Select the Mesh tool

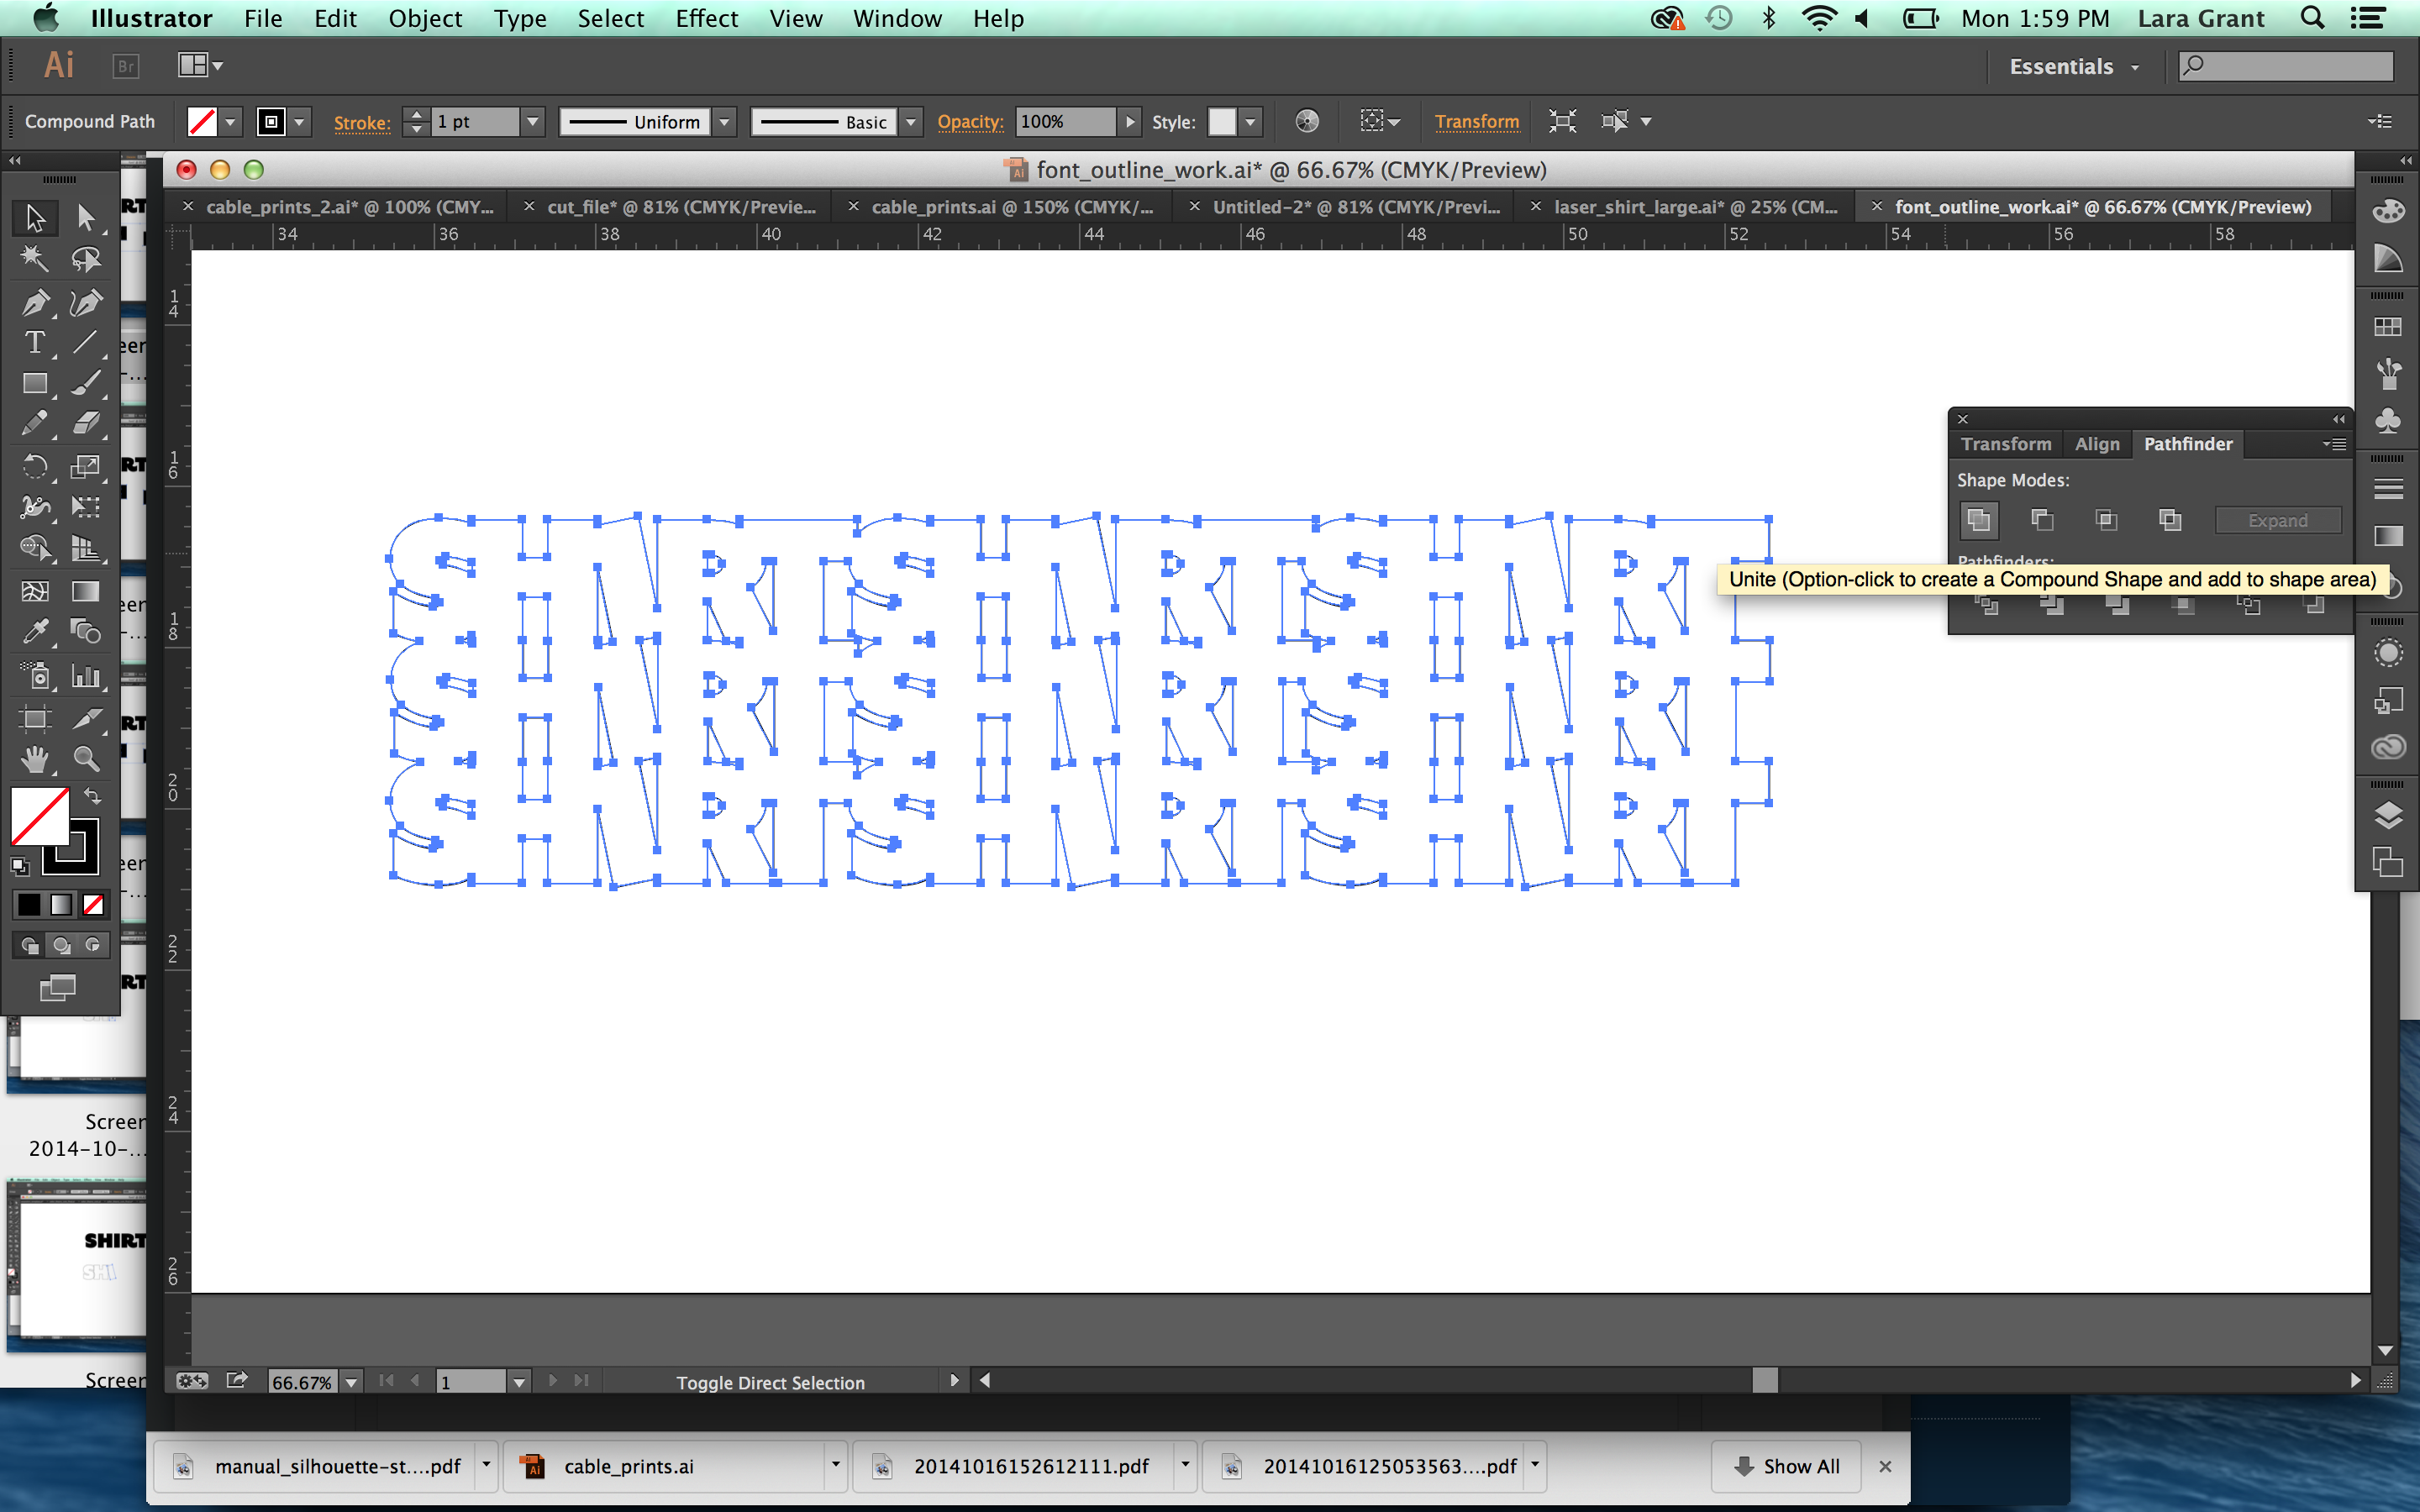(35, 591)
